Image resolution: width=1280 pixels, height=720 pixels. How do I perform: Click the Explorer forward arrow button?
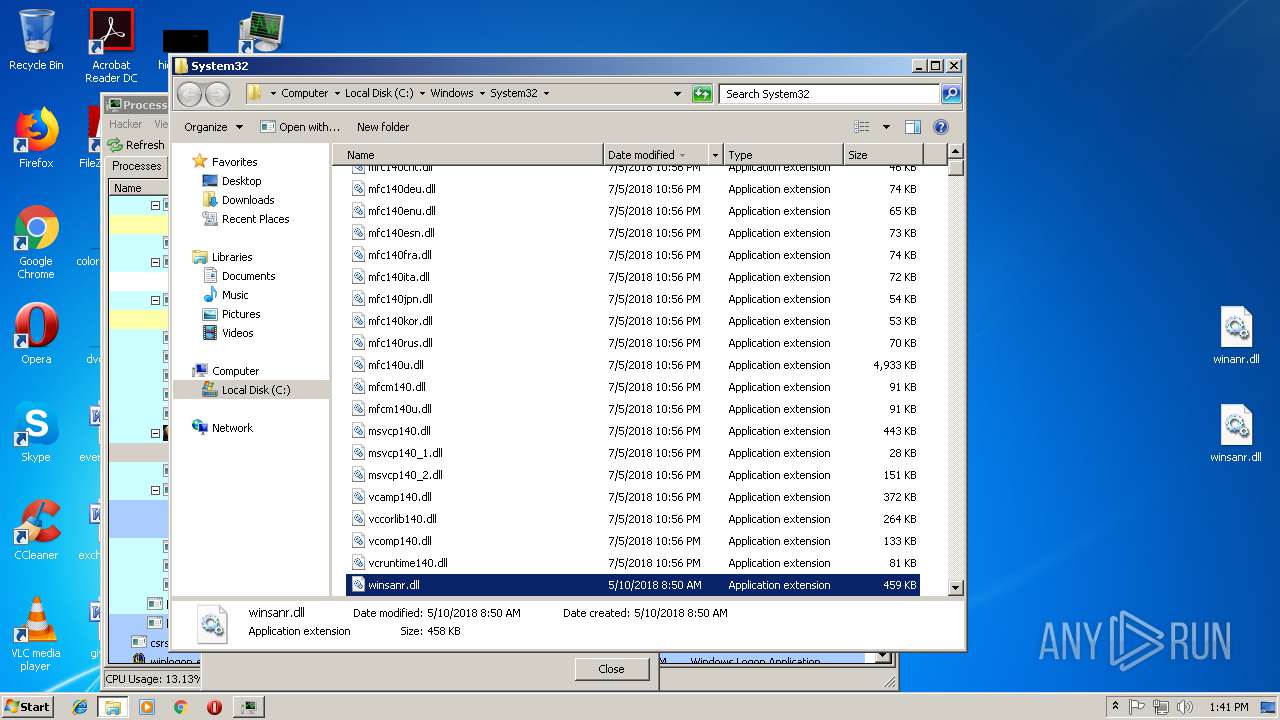217,94
